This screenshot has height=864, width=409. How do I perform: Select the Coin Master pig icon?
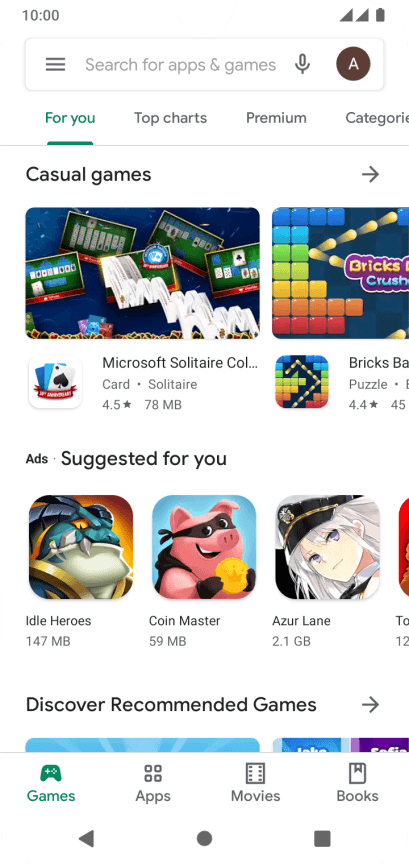tap(204, 547)
